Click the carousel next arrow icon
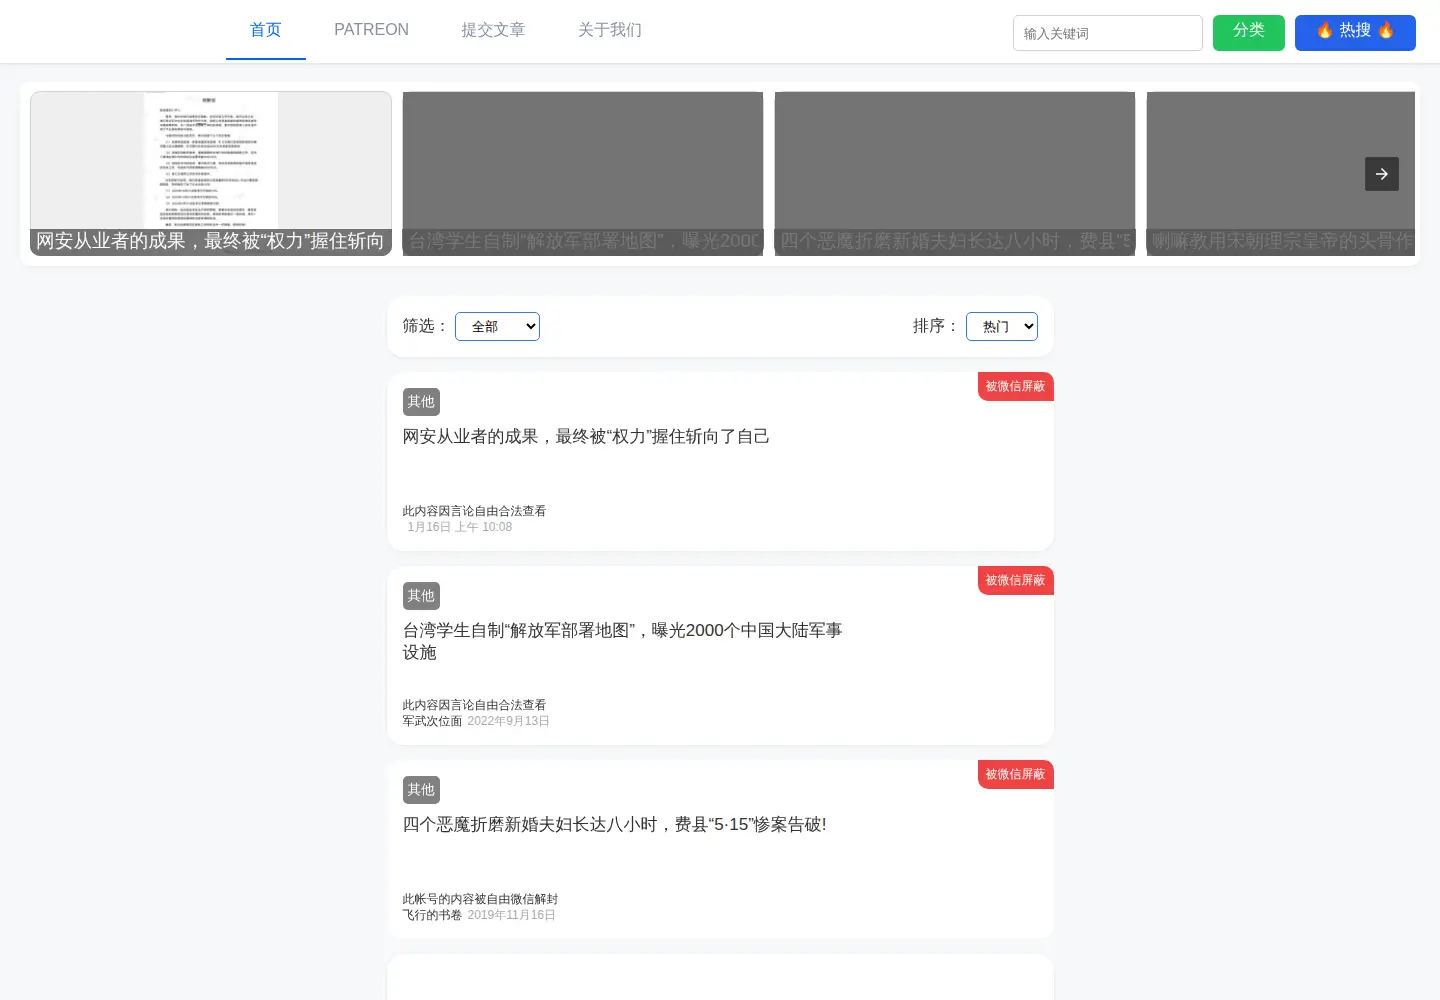Image resolution: width=1440 pixels, height=1000 pixels. tap(1381, 174)
